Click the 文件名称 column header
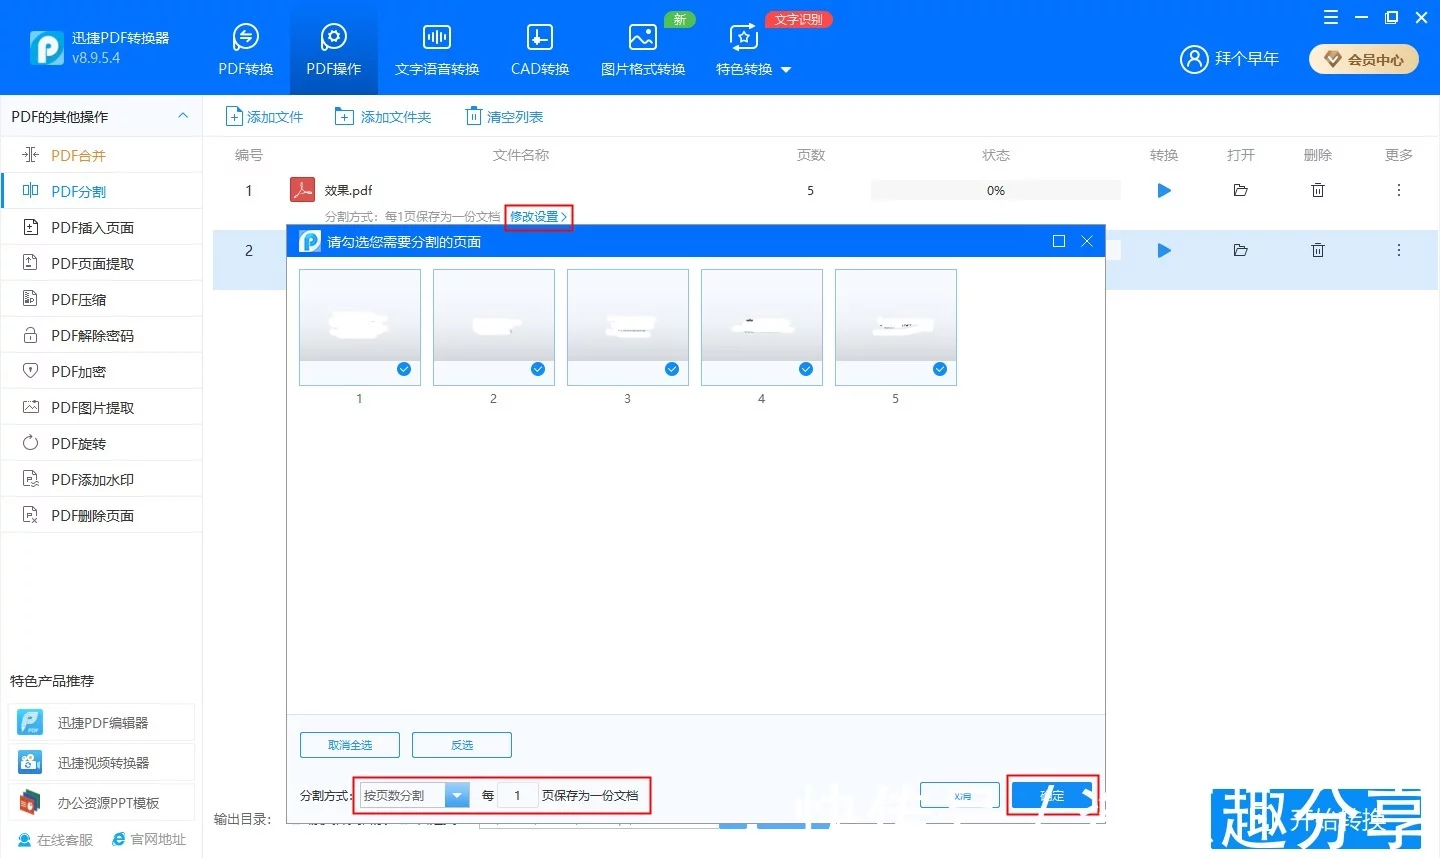The image size is (1440, 858). [x=521, y=155]
